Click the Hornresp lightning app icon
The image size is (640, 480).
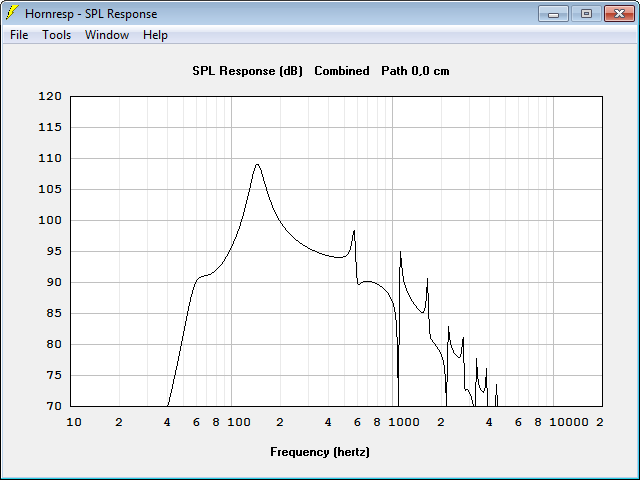click(11, 13)
